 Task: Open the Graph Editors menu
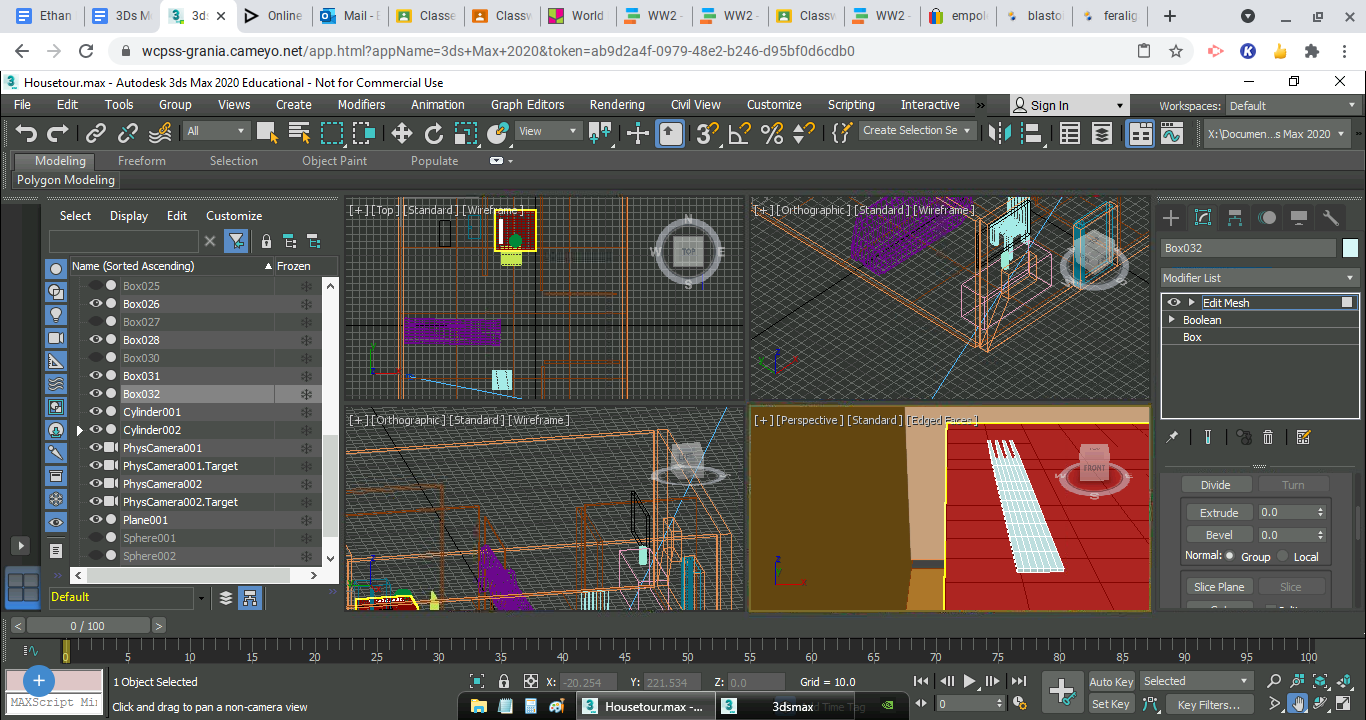(527, 105)
